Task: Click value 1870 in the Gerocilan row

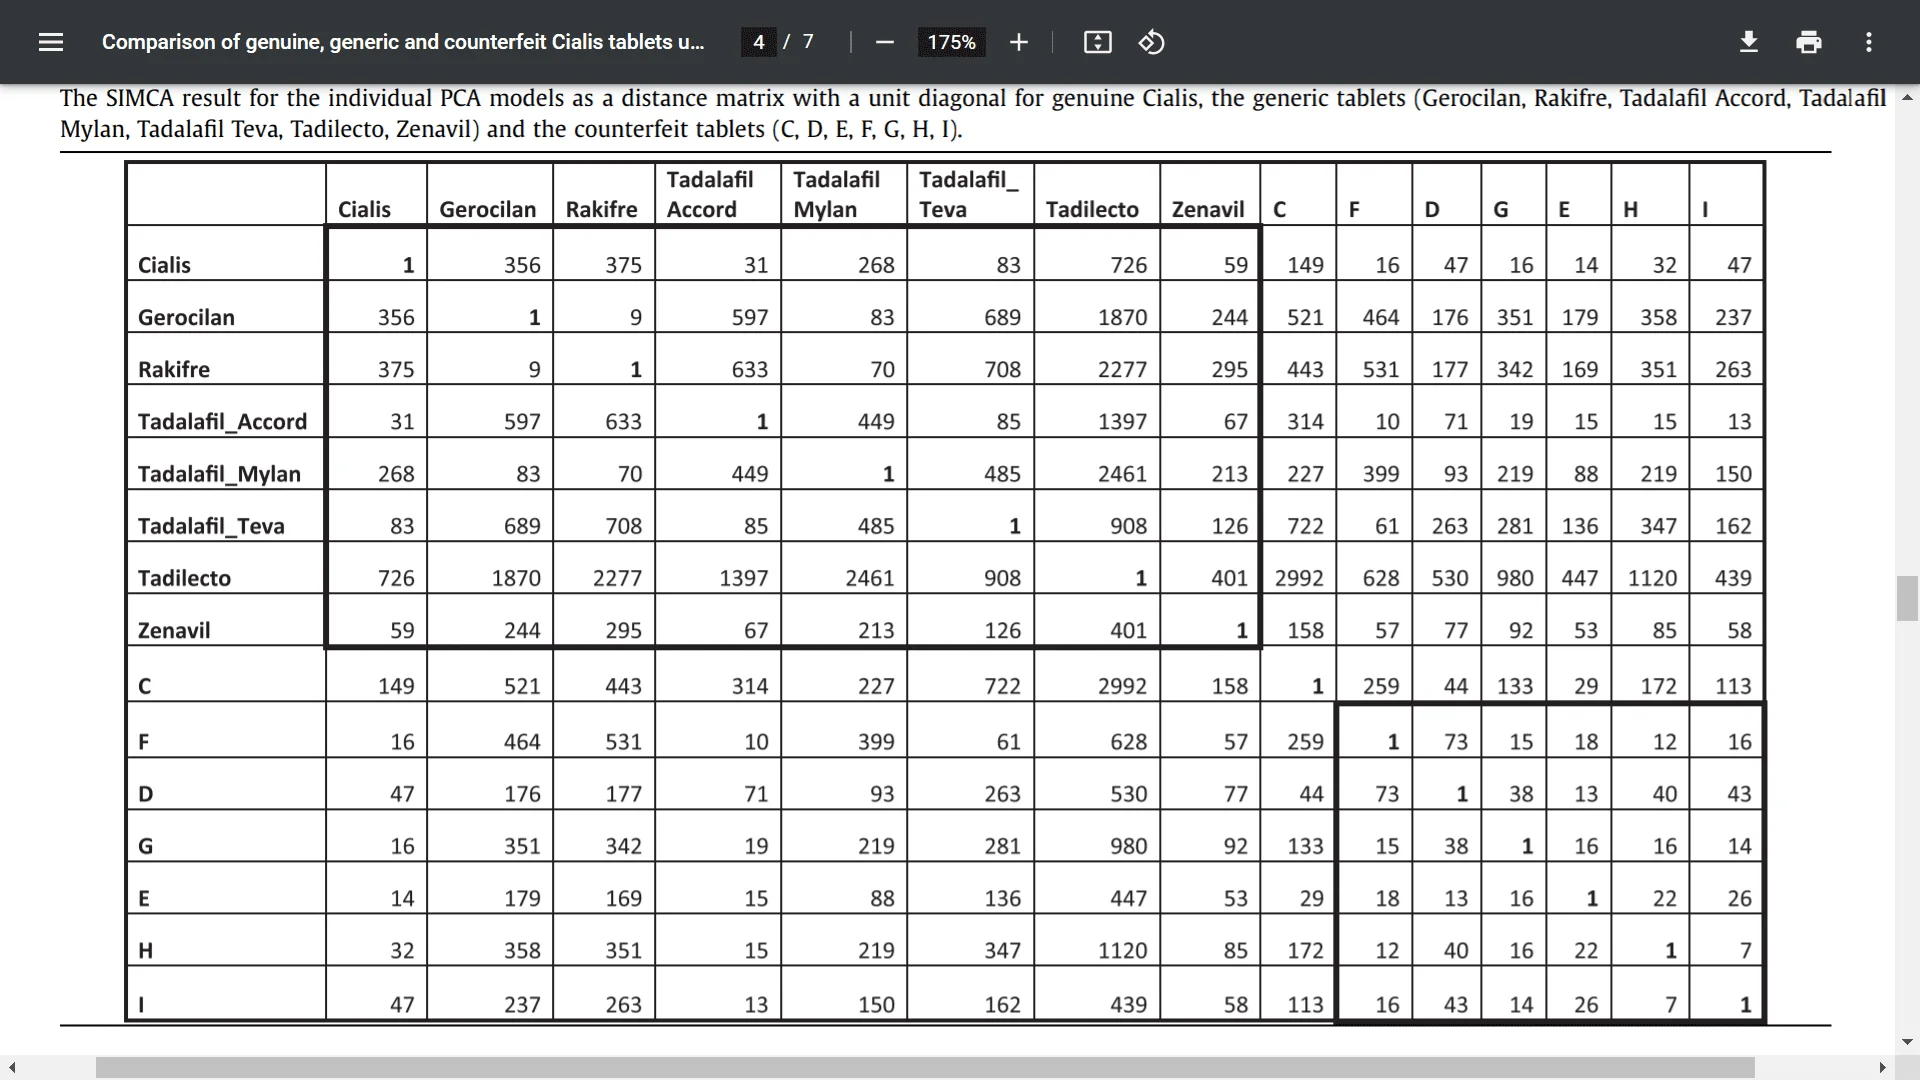Action: (x=1122, y=317)
